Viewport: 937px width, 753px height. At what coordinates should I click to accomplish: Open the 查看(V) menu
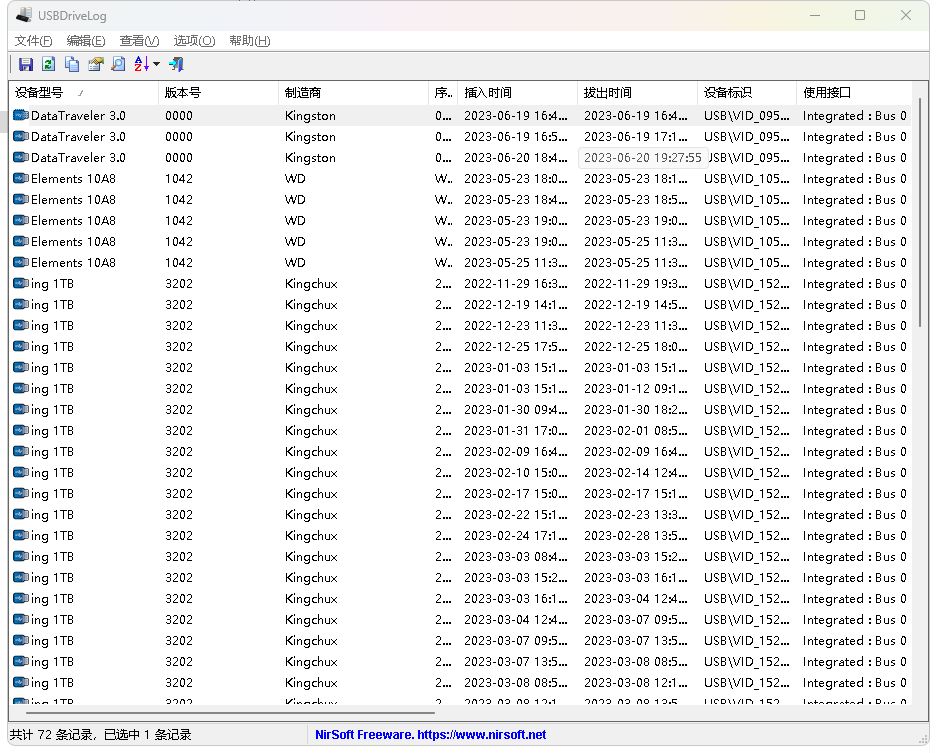(x=139, y=41)
